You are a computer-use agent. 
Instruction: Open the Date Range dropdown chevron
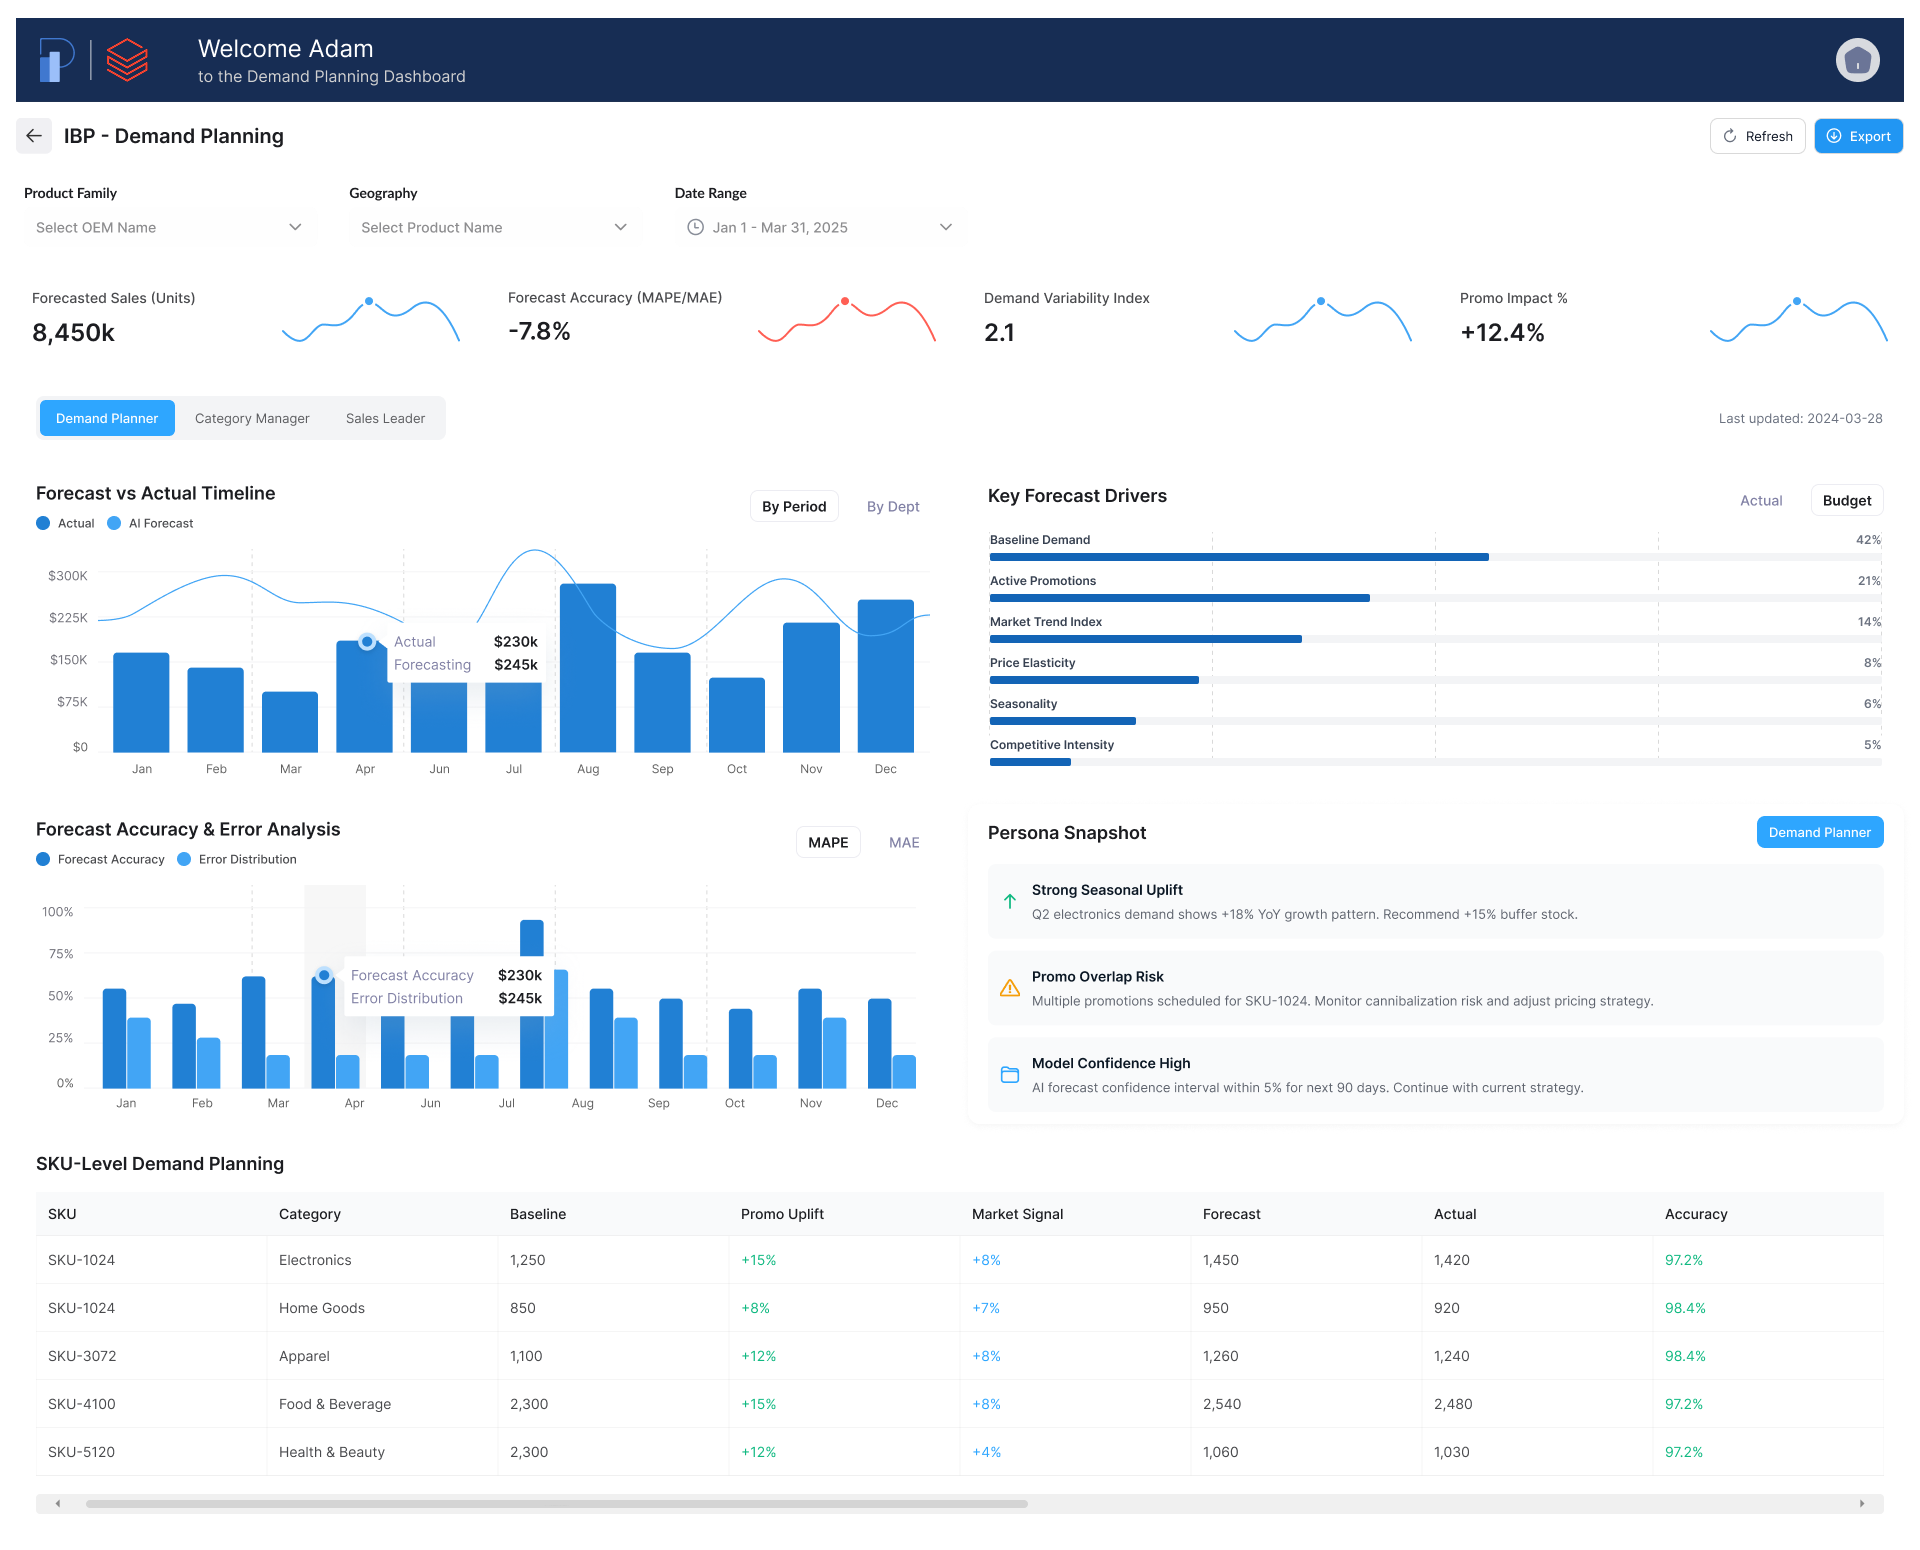click(945, 227)
